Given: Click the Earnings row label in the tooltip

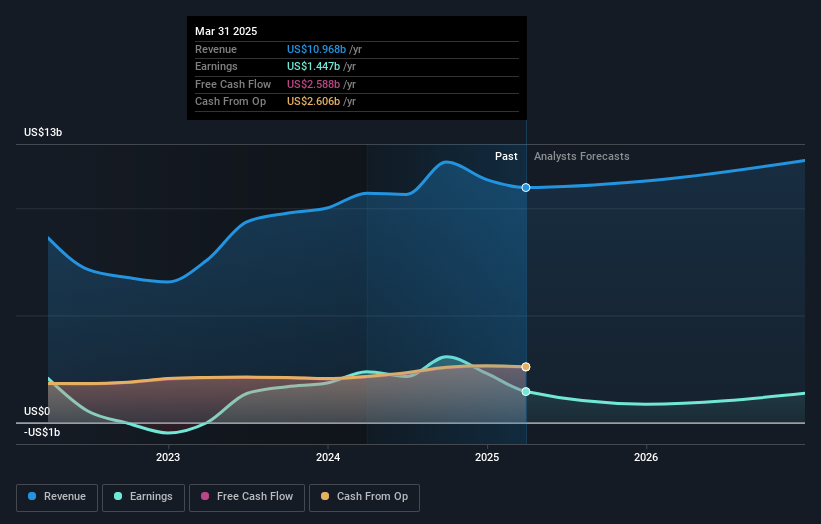Looking at the screenshot, I should (x=216, y=66).
